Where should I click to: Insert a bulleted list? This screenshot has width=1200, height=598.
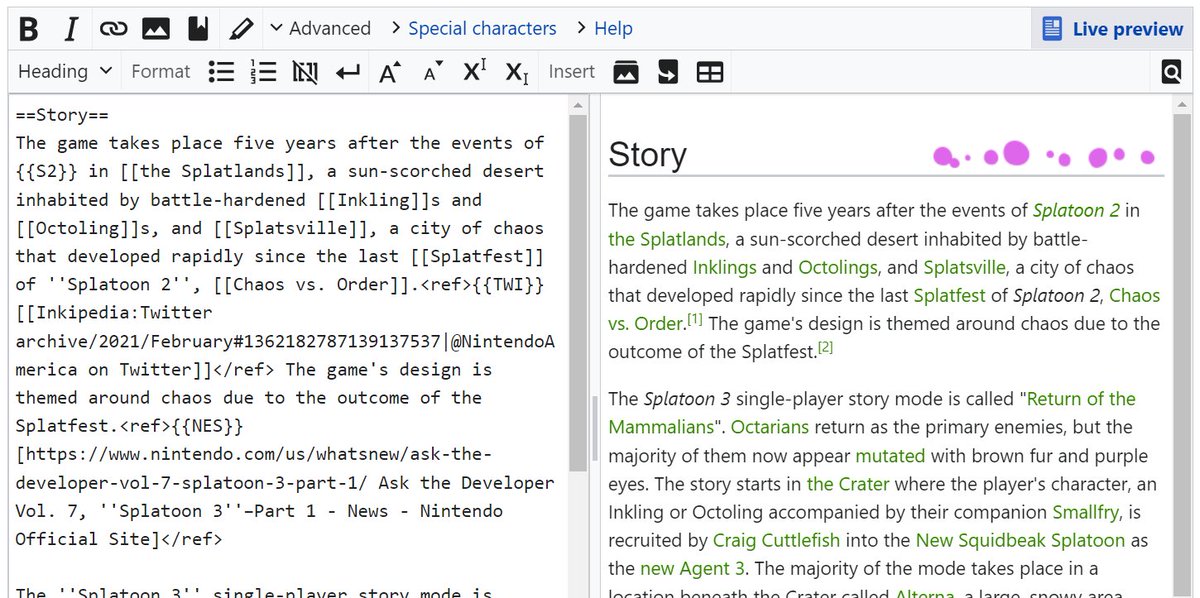(x=221, y=72)
